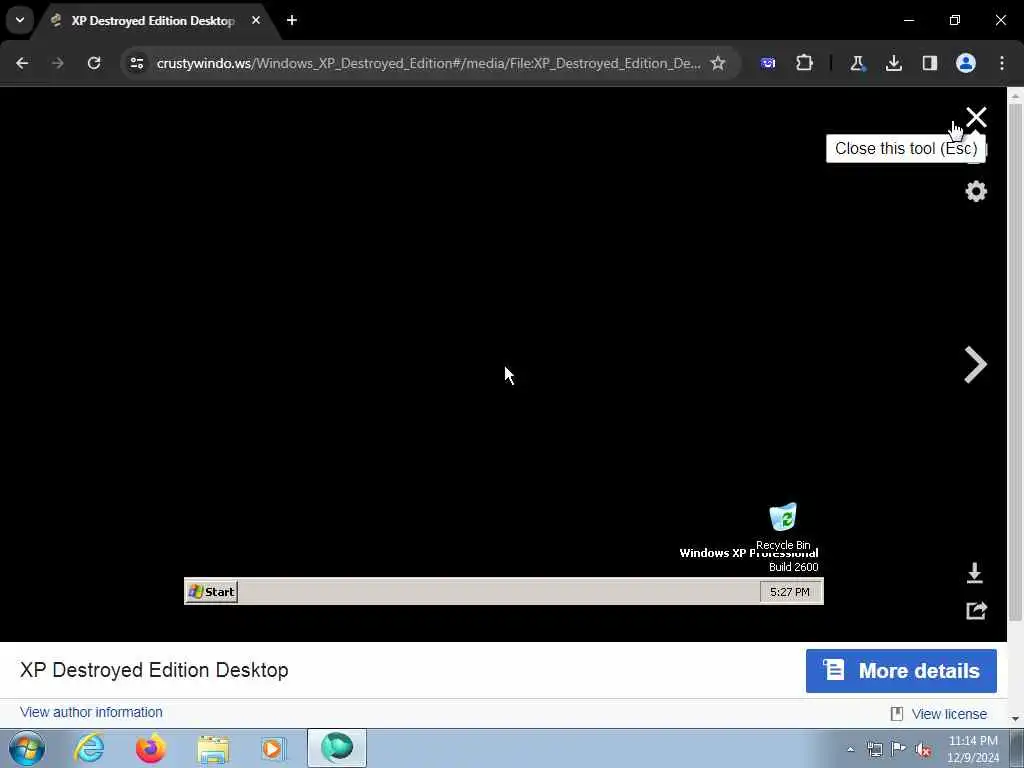This screenshot has height=768, width=1024.
Task: Open a new tab
Action: (292, 20)
